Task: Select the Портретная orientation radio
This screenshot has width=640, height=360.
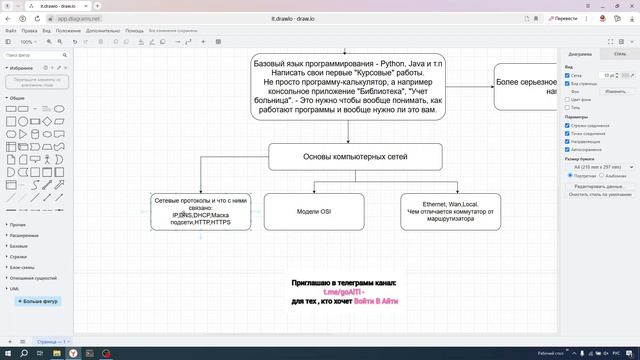Action: click(x=570, y=176)
